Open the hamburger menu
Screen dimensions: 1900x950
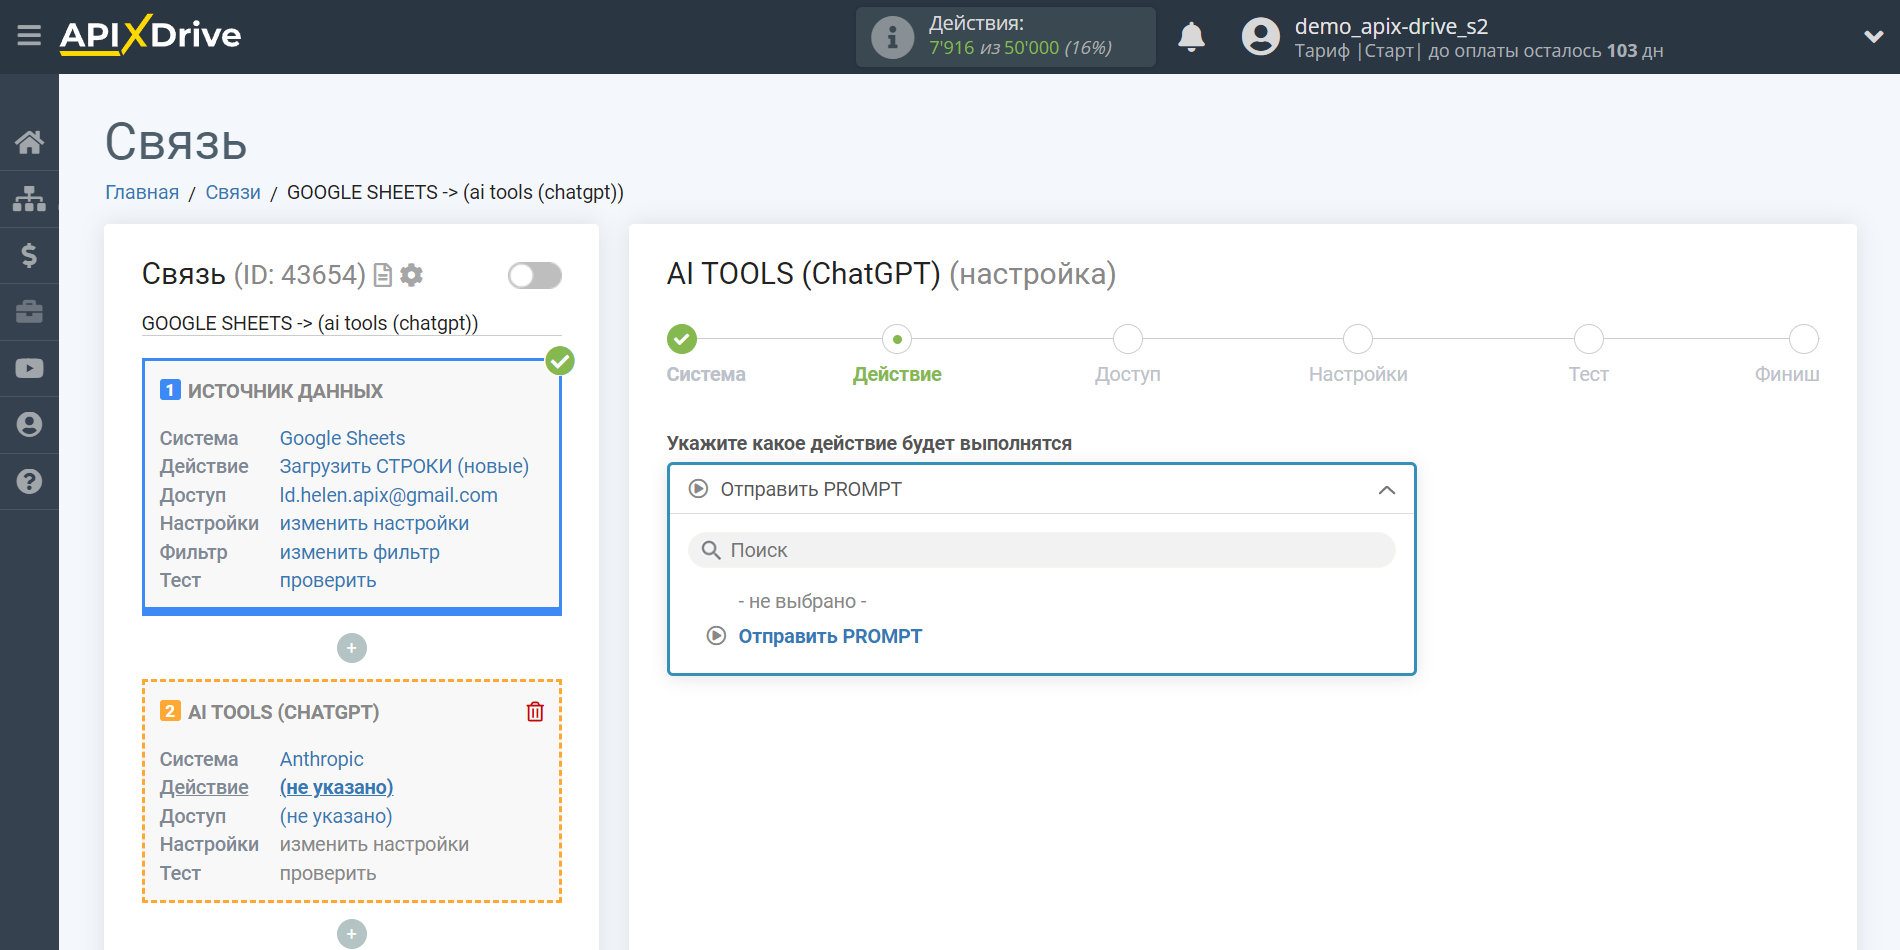[x=29, y=36]
